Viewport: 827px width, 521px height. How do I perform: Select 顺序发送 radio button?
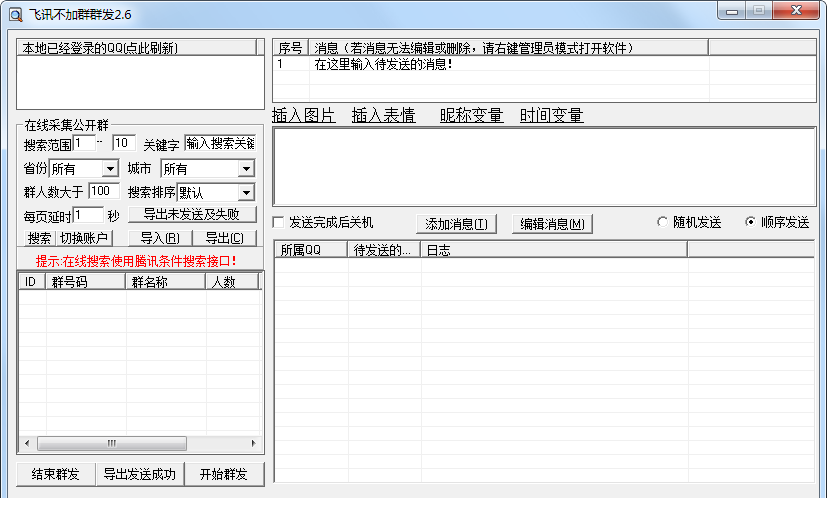click(750, 222)
